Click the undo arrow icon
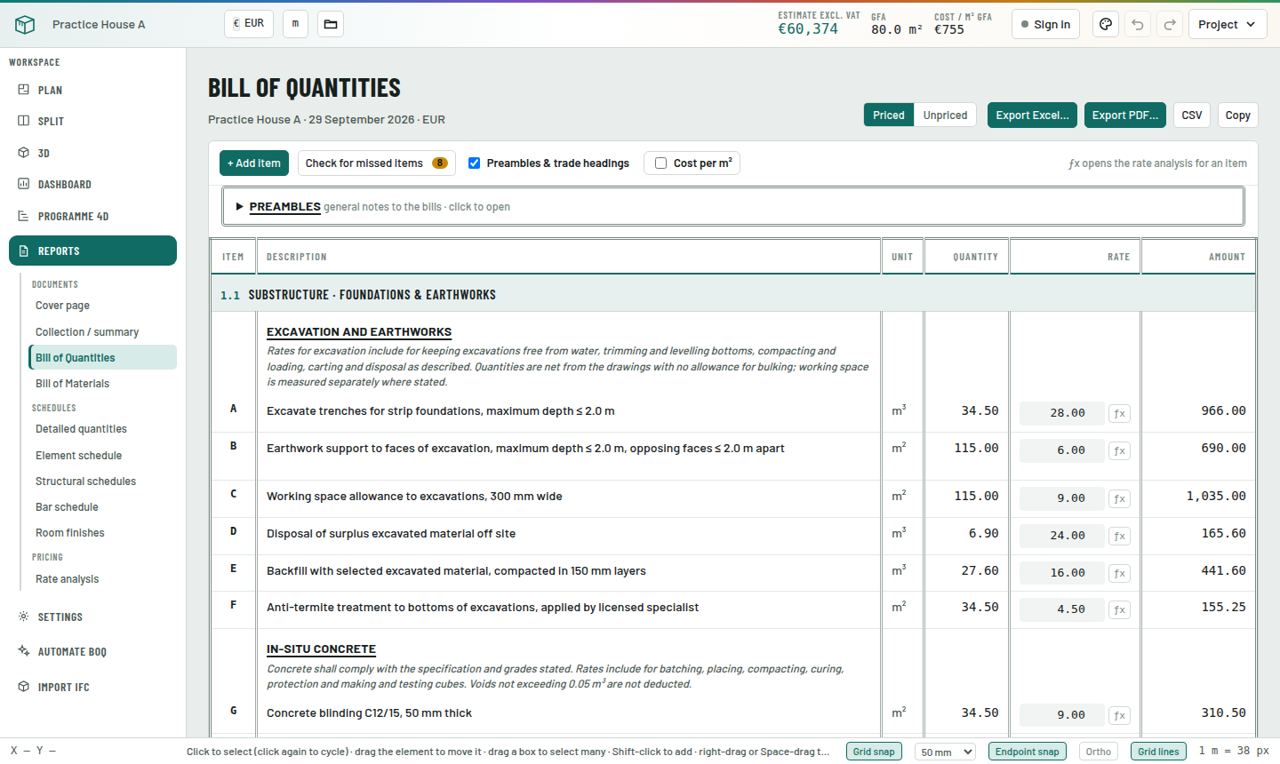The width and height of the screenshot is (1280, 764). click(1137, 24)
